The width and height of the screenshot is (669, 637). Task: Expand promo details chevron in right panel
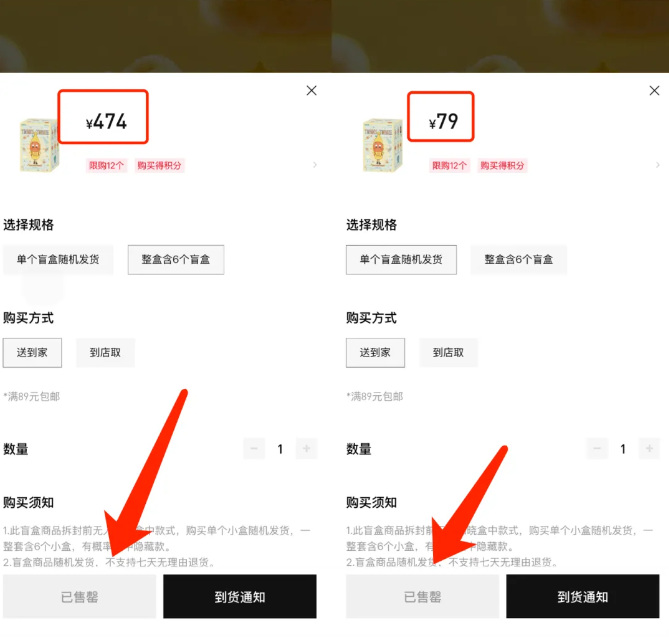click(x=657, y=165)
